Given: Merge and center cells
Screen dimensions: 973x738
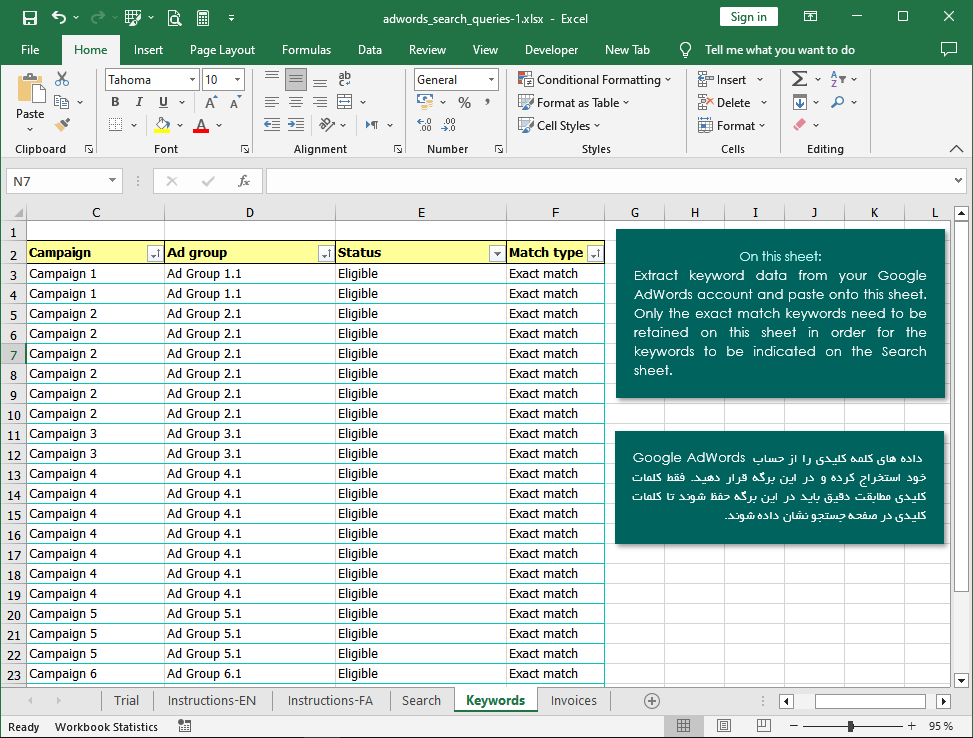Looking at the screenshot, I should pos(345,102).
